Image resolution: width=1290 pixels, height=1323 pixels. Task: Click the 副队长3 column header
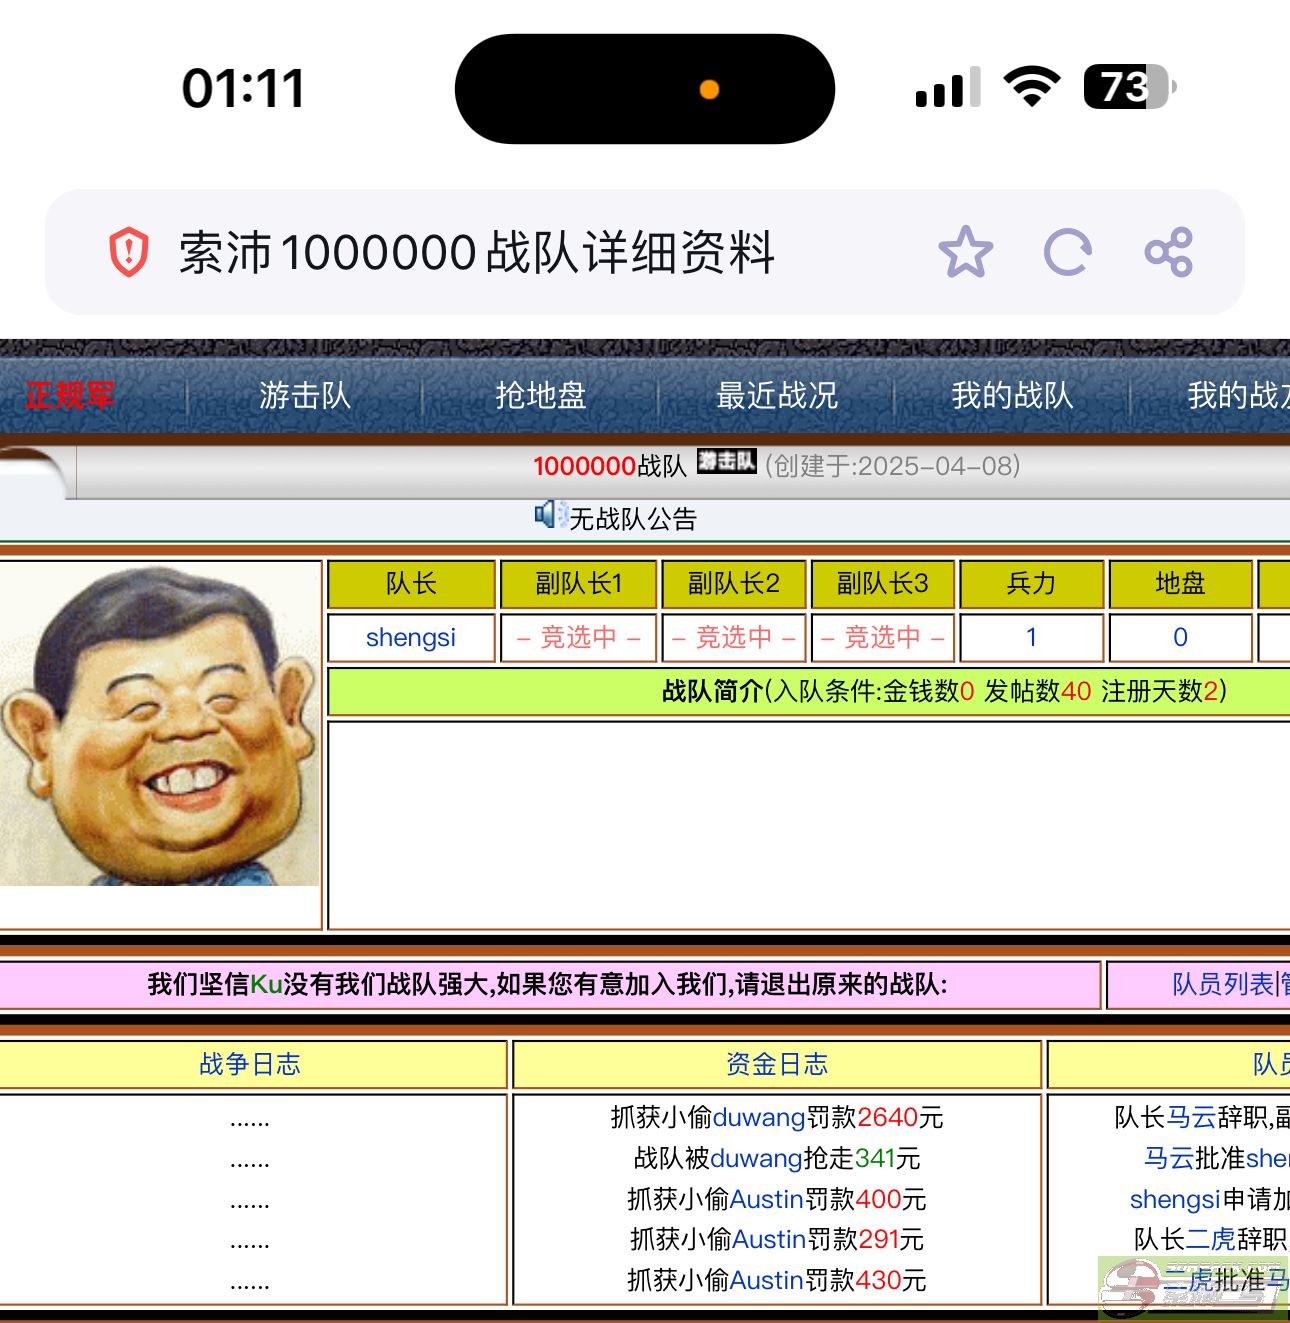point(882,583)
